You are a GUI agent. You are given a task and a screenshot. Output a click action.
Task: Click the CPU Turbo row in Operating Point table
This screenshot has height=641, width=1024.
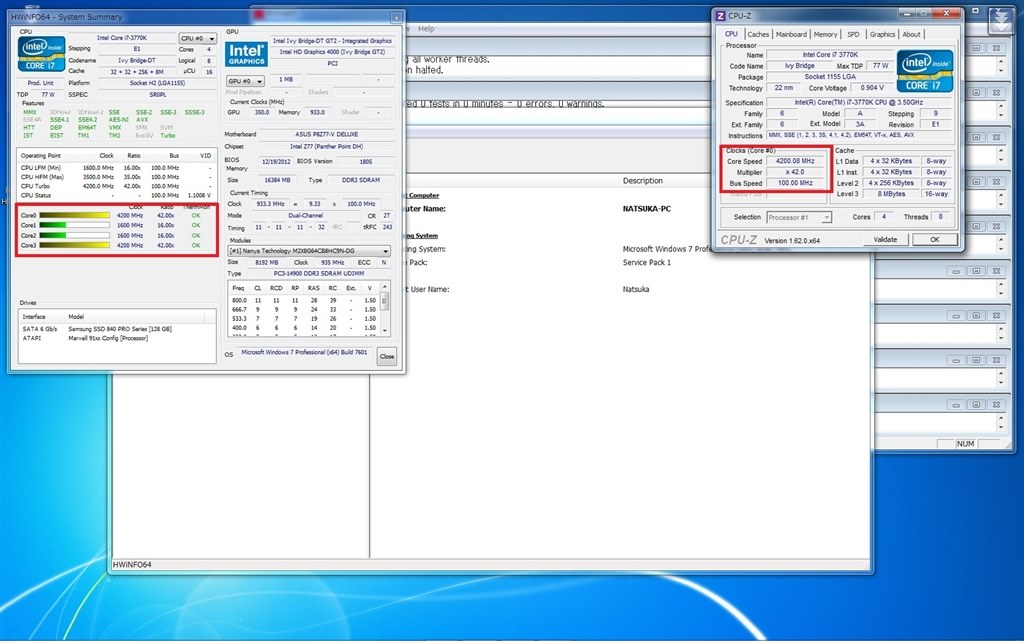click(116, 186)
